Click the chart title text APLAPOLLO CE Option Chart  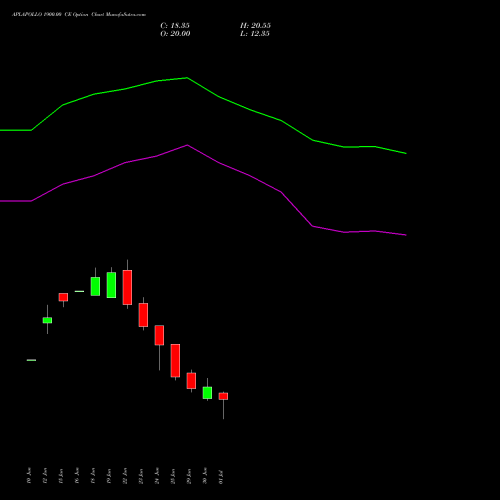tap(79, 14)
